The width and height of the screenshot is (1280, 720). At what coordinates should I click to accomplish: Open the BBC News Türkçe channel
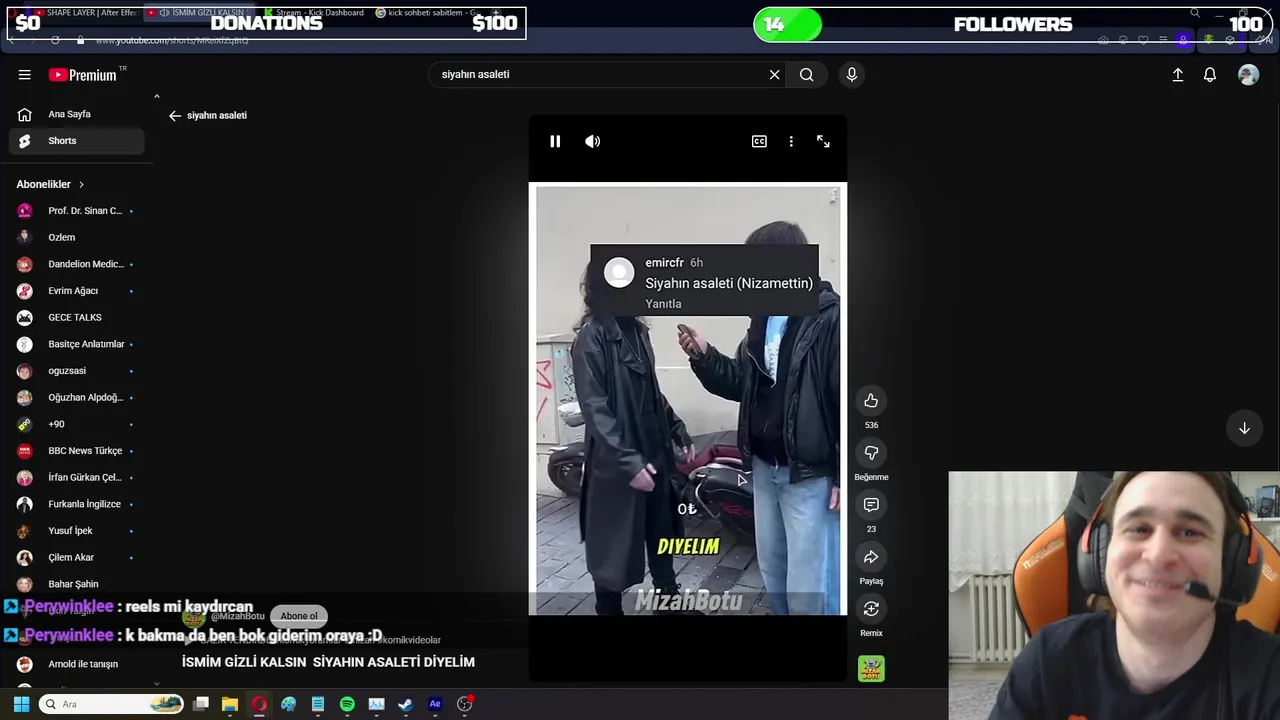tap(76, 451)
